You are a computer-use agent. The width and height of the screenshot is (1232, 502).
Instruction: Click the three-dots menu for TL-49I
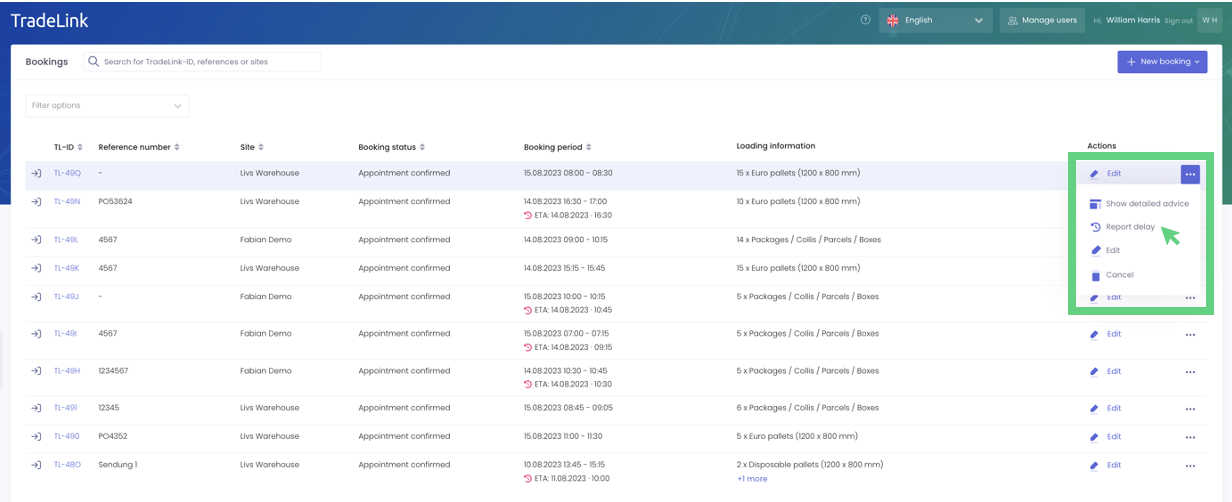pyautogui.click(x=1190, y=334)
